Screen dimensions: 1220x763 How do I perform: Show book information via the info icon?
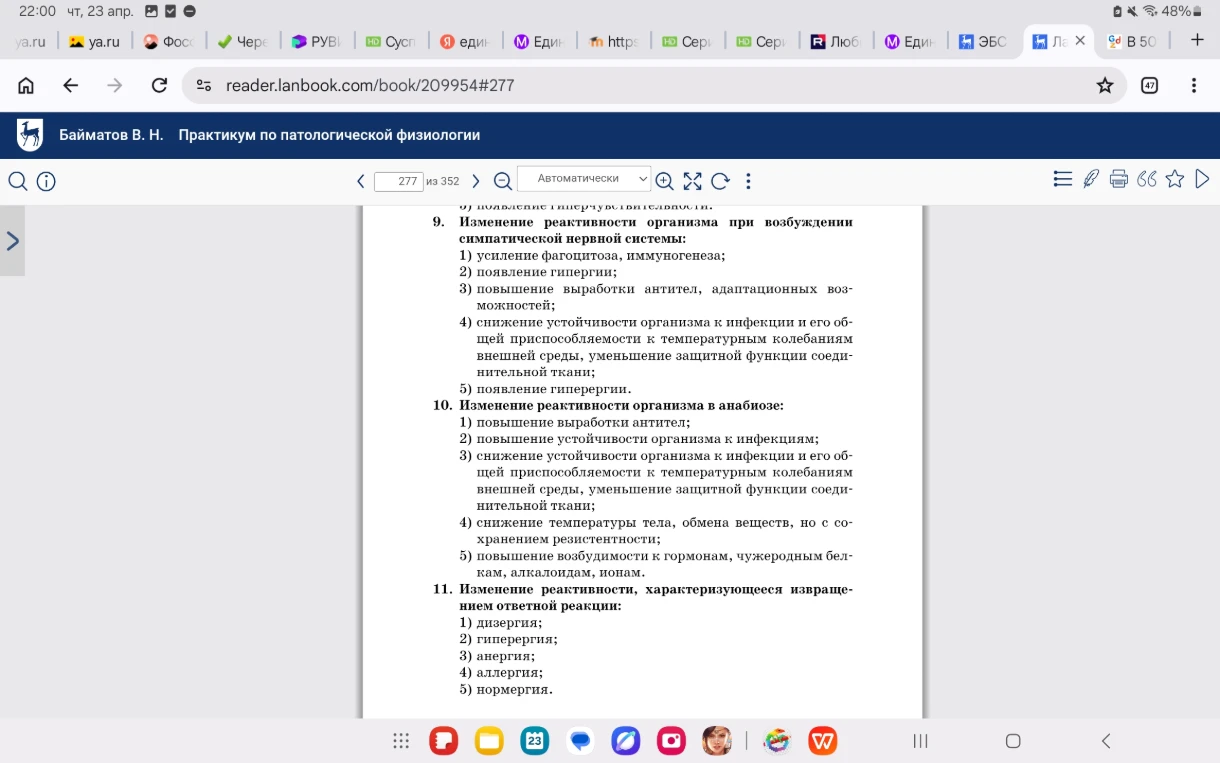(x=46, y=181)
